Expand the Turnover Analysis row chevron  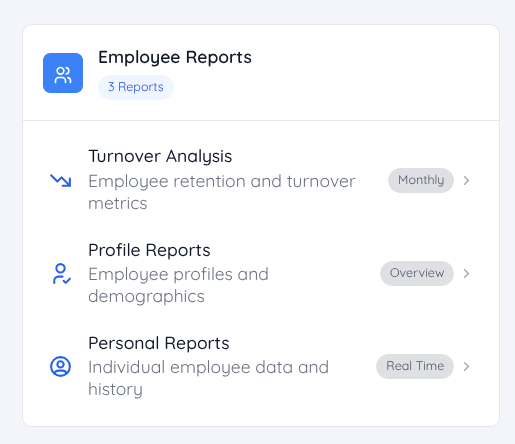466,180
